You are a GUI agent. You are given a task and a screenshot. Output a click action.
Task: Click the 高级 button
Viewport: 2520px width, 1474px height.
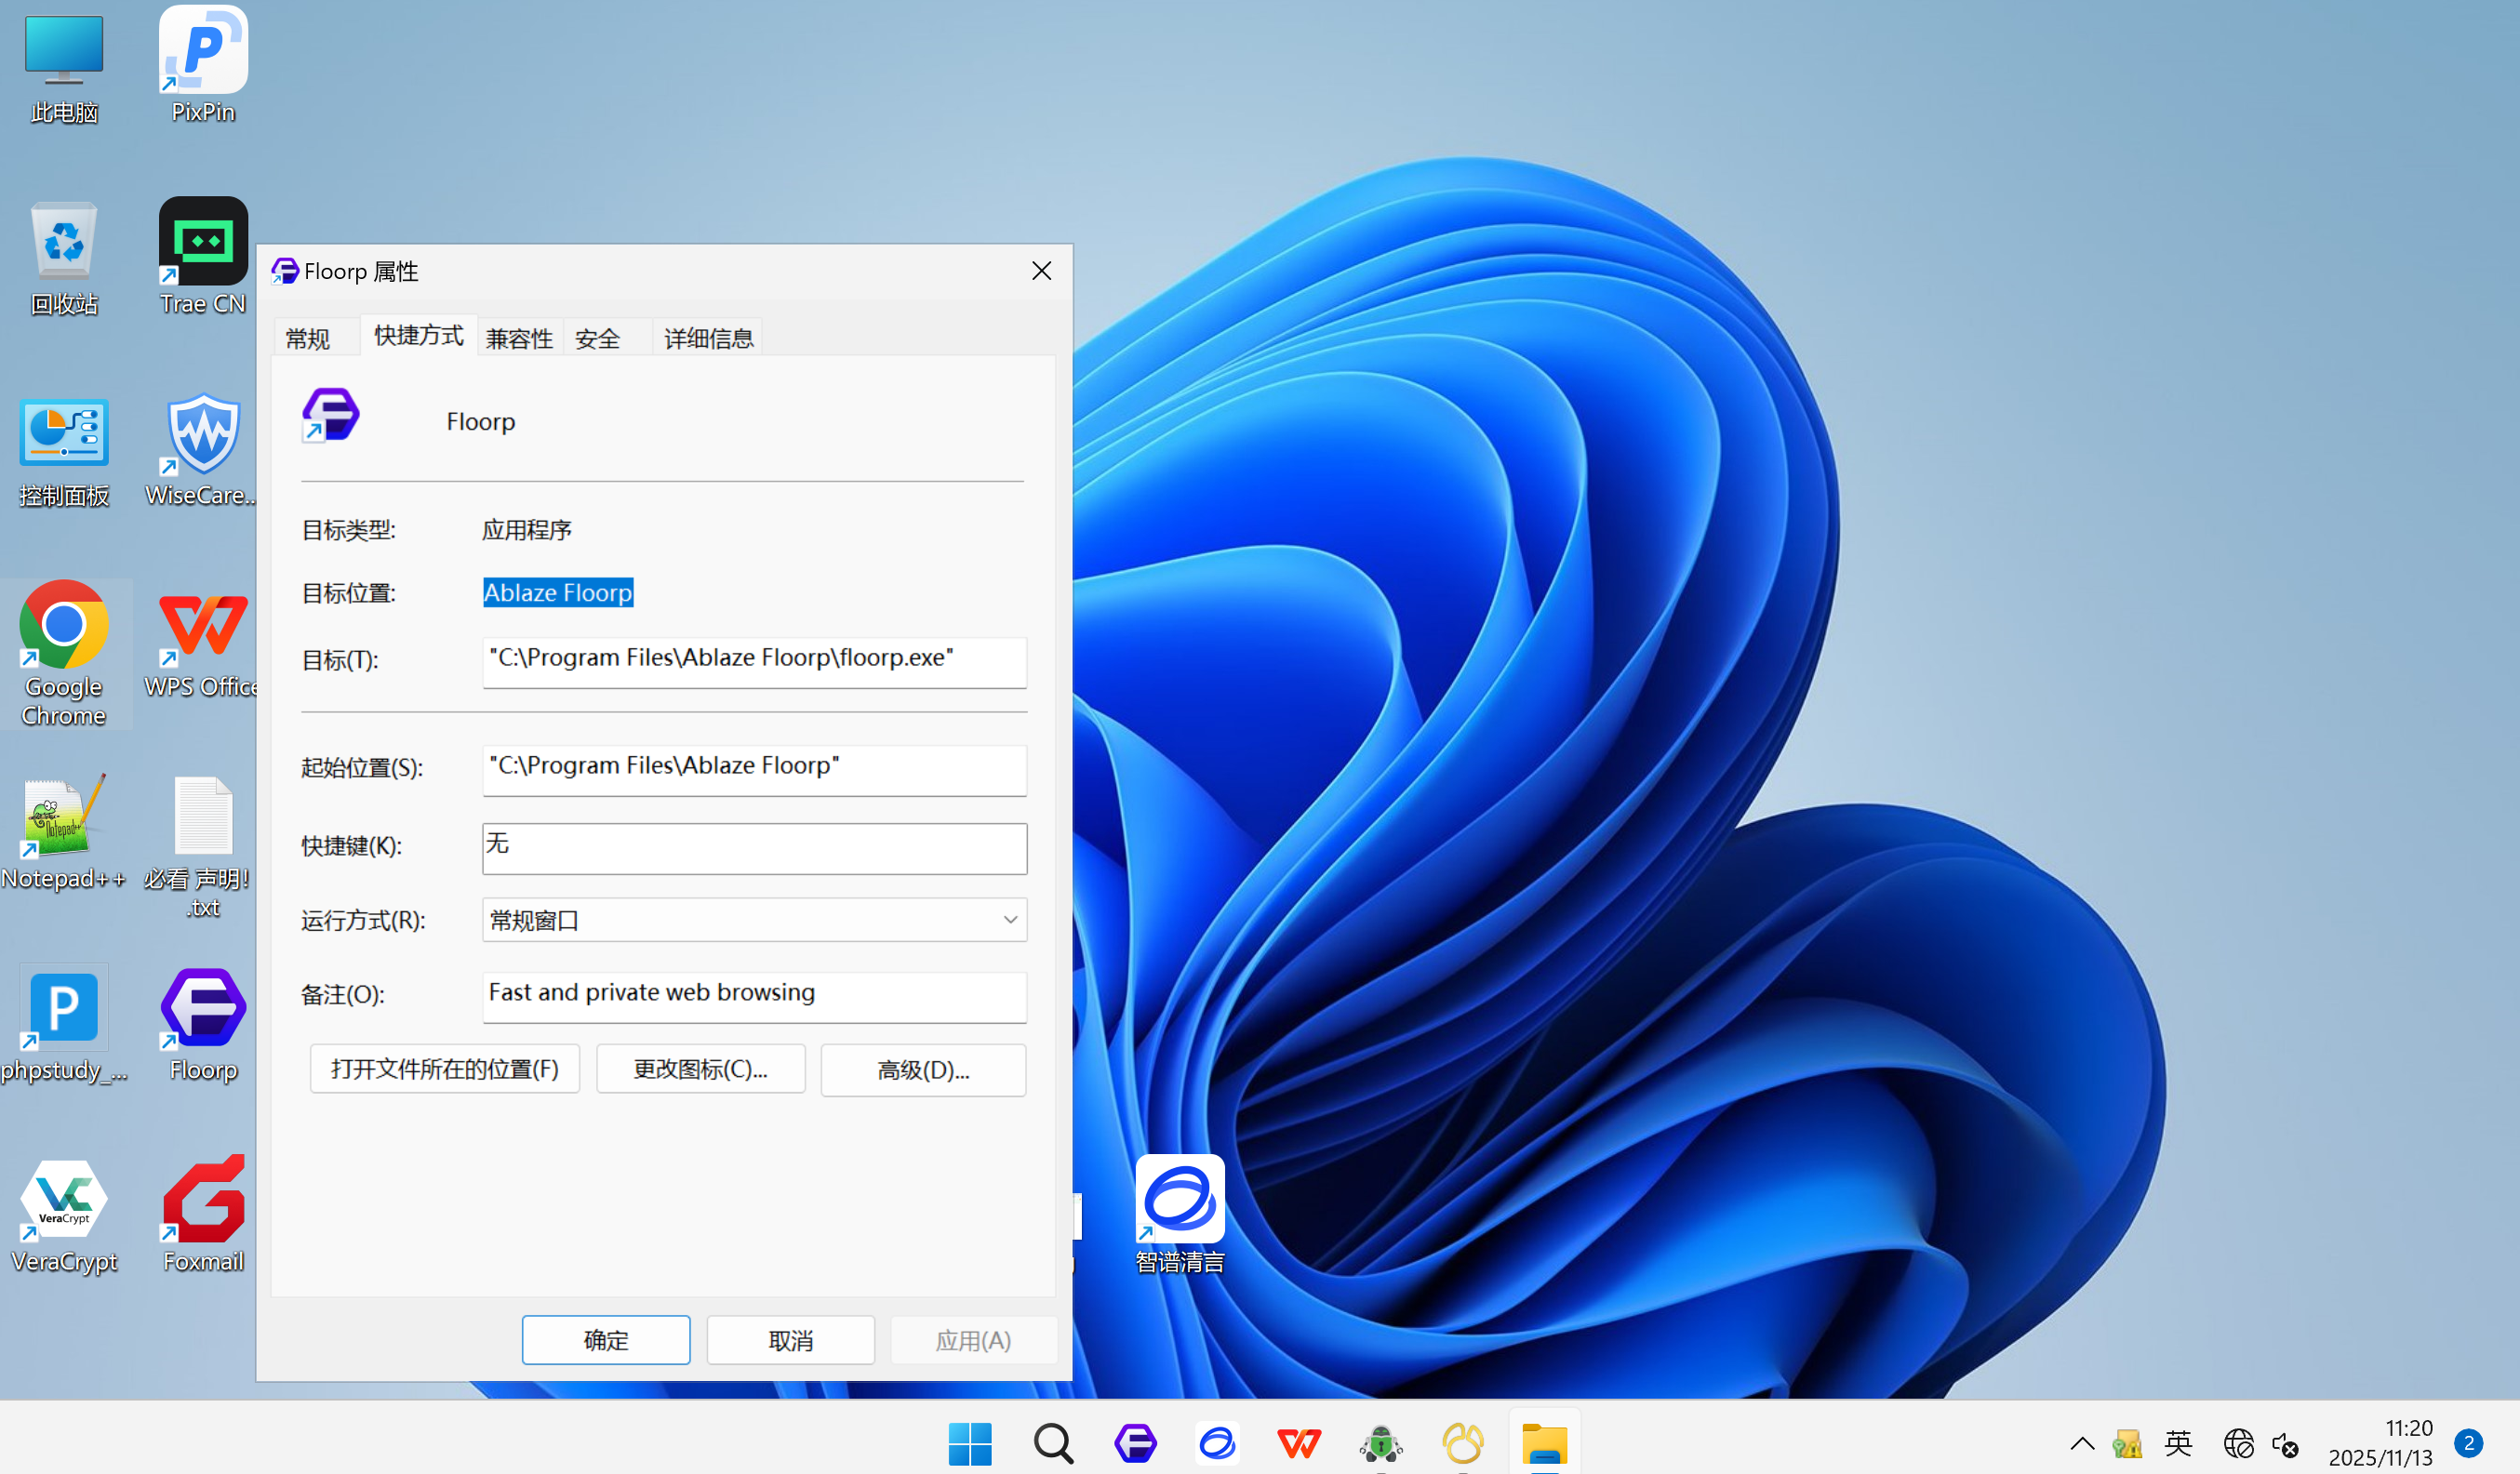[922, 1070]
